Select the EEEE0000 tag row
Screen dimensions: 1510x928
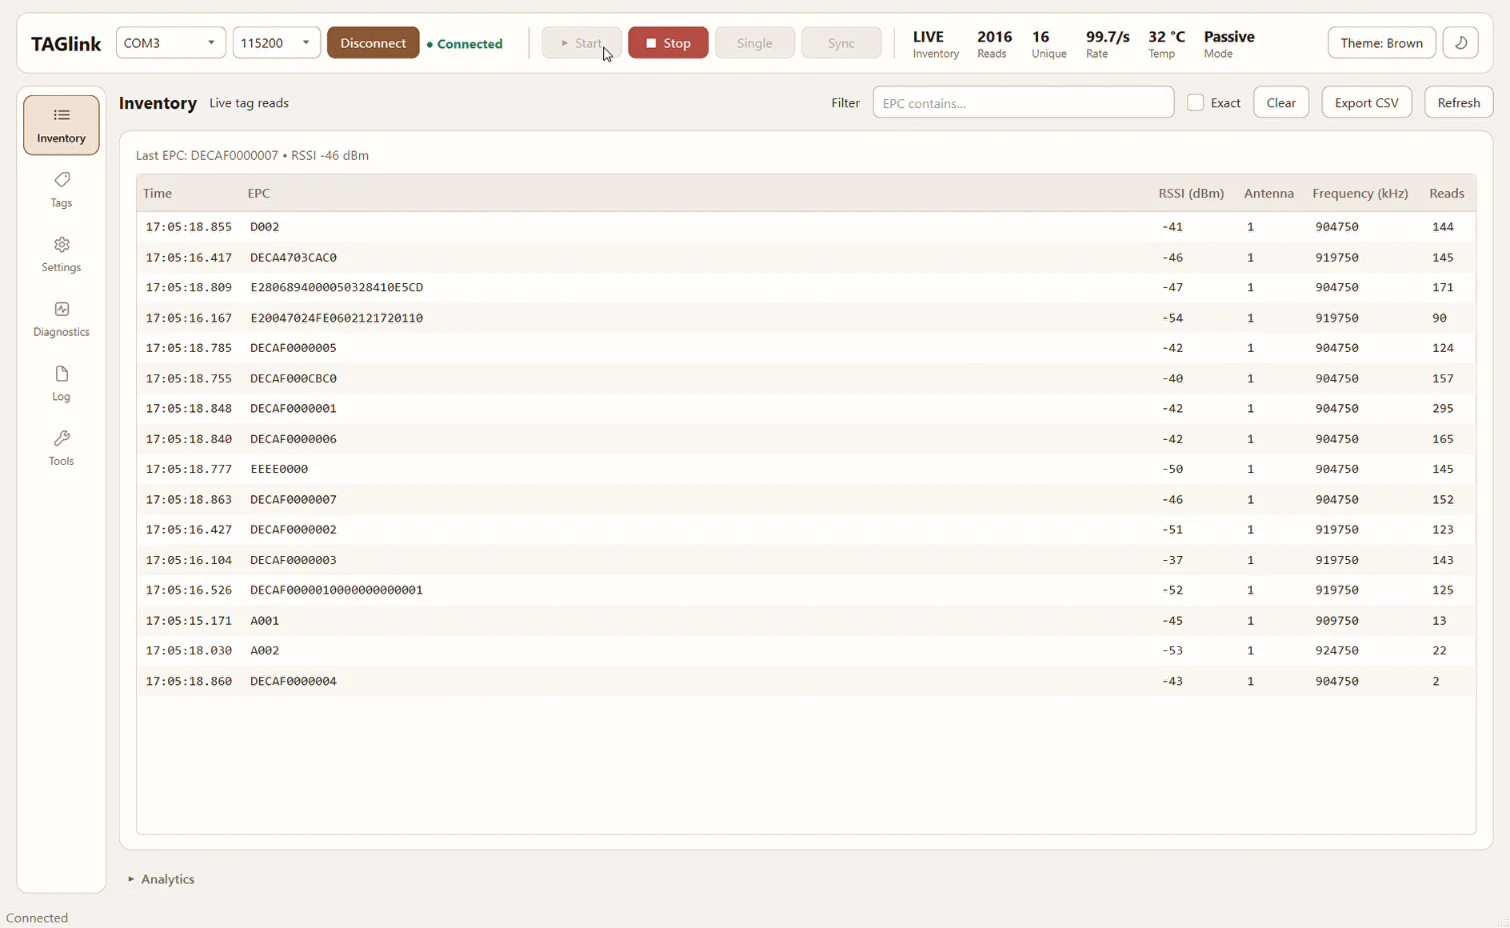pyautogui.click(x=806, y=469)
